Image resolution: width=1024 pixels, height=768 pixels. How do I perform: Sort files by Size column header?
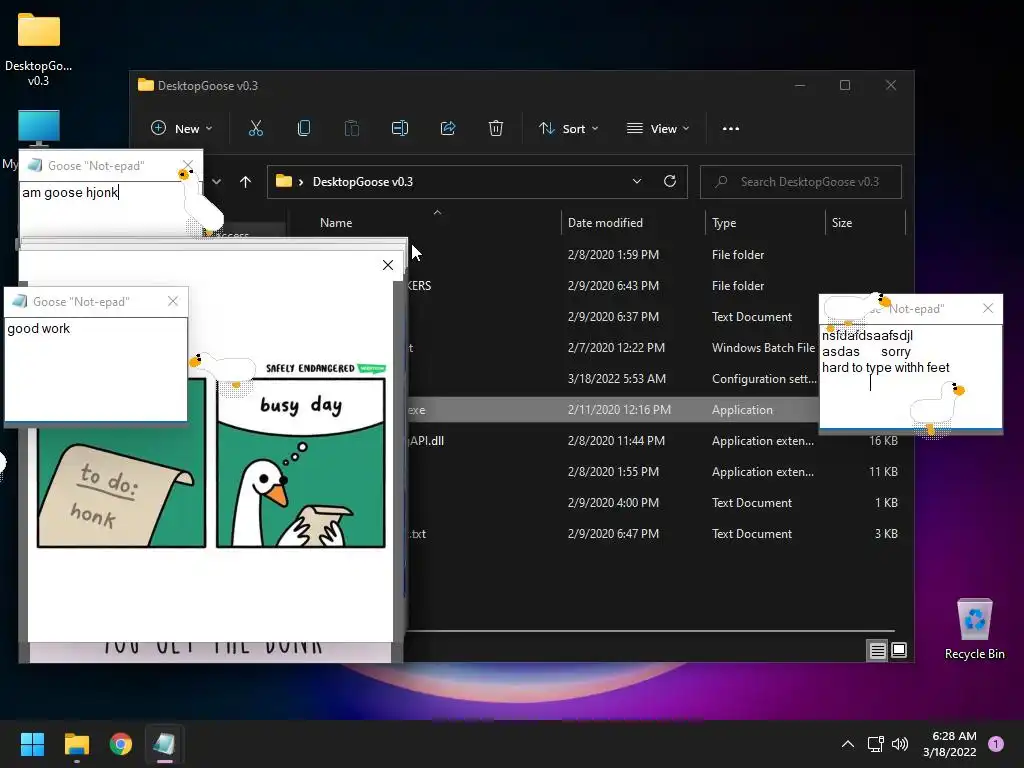point(842,223)
